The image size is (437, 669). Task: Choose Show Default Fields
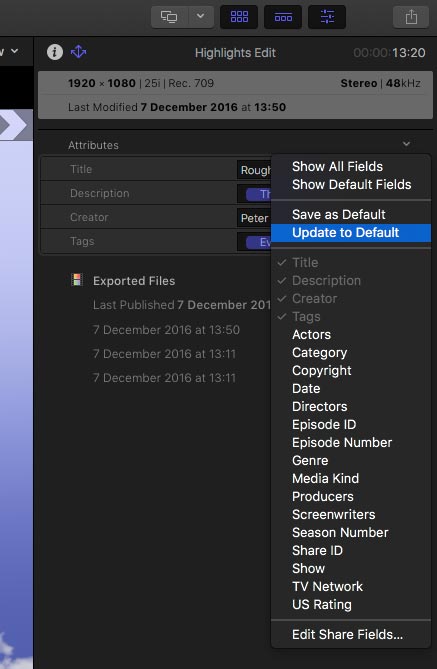[x=351, y=184]
